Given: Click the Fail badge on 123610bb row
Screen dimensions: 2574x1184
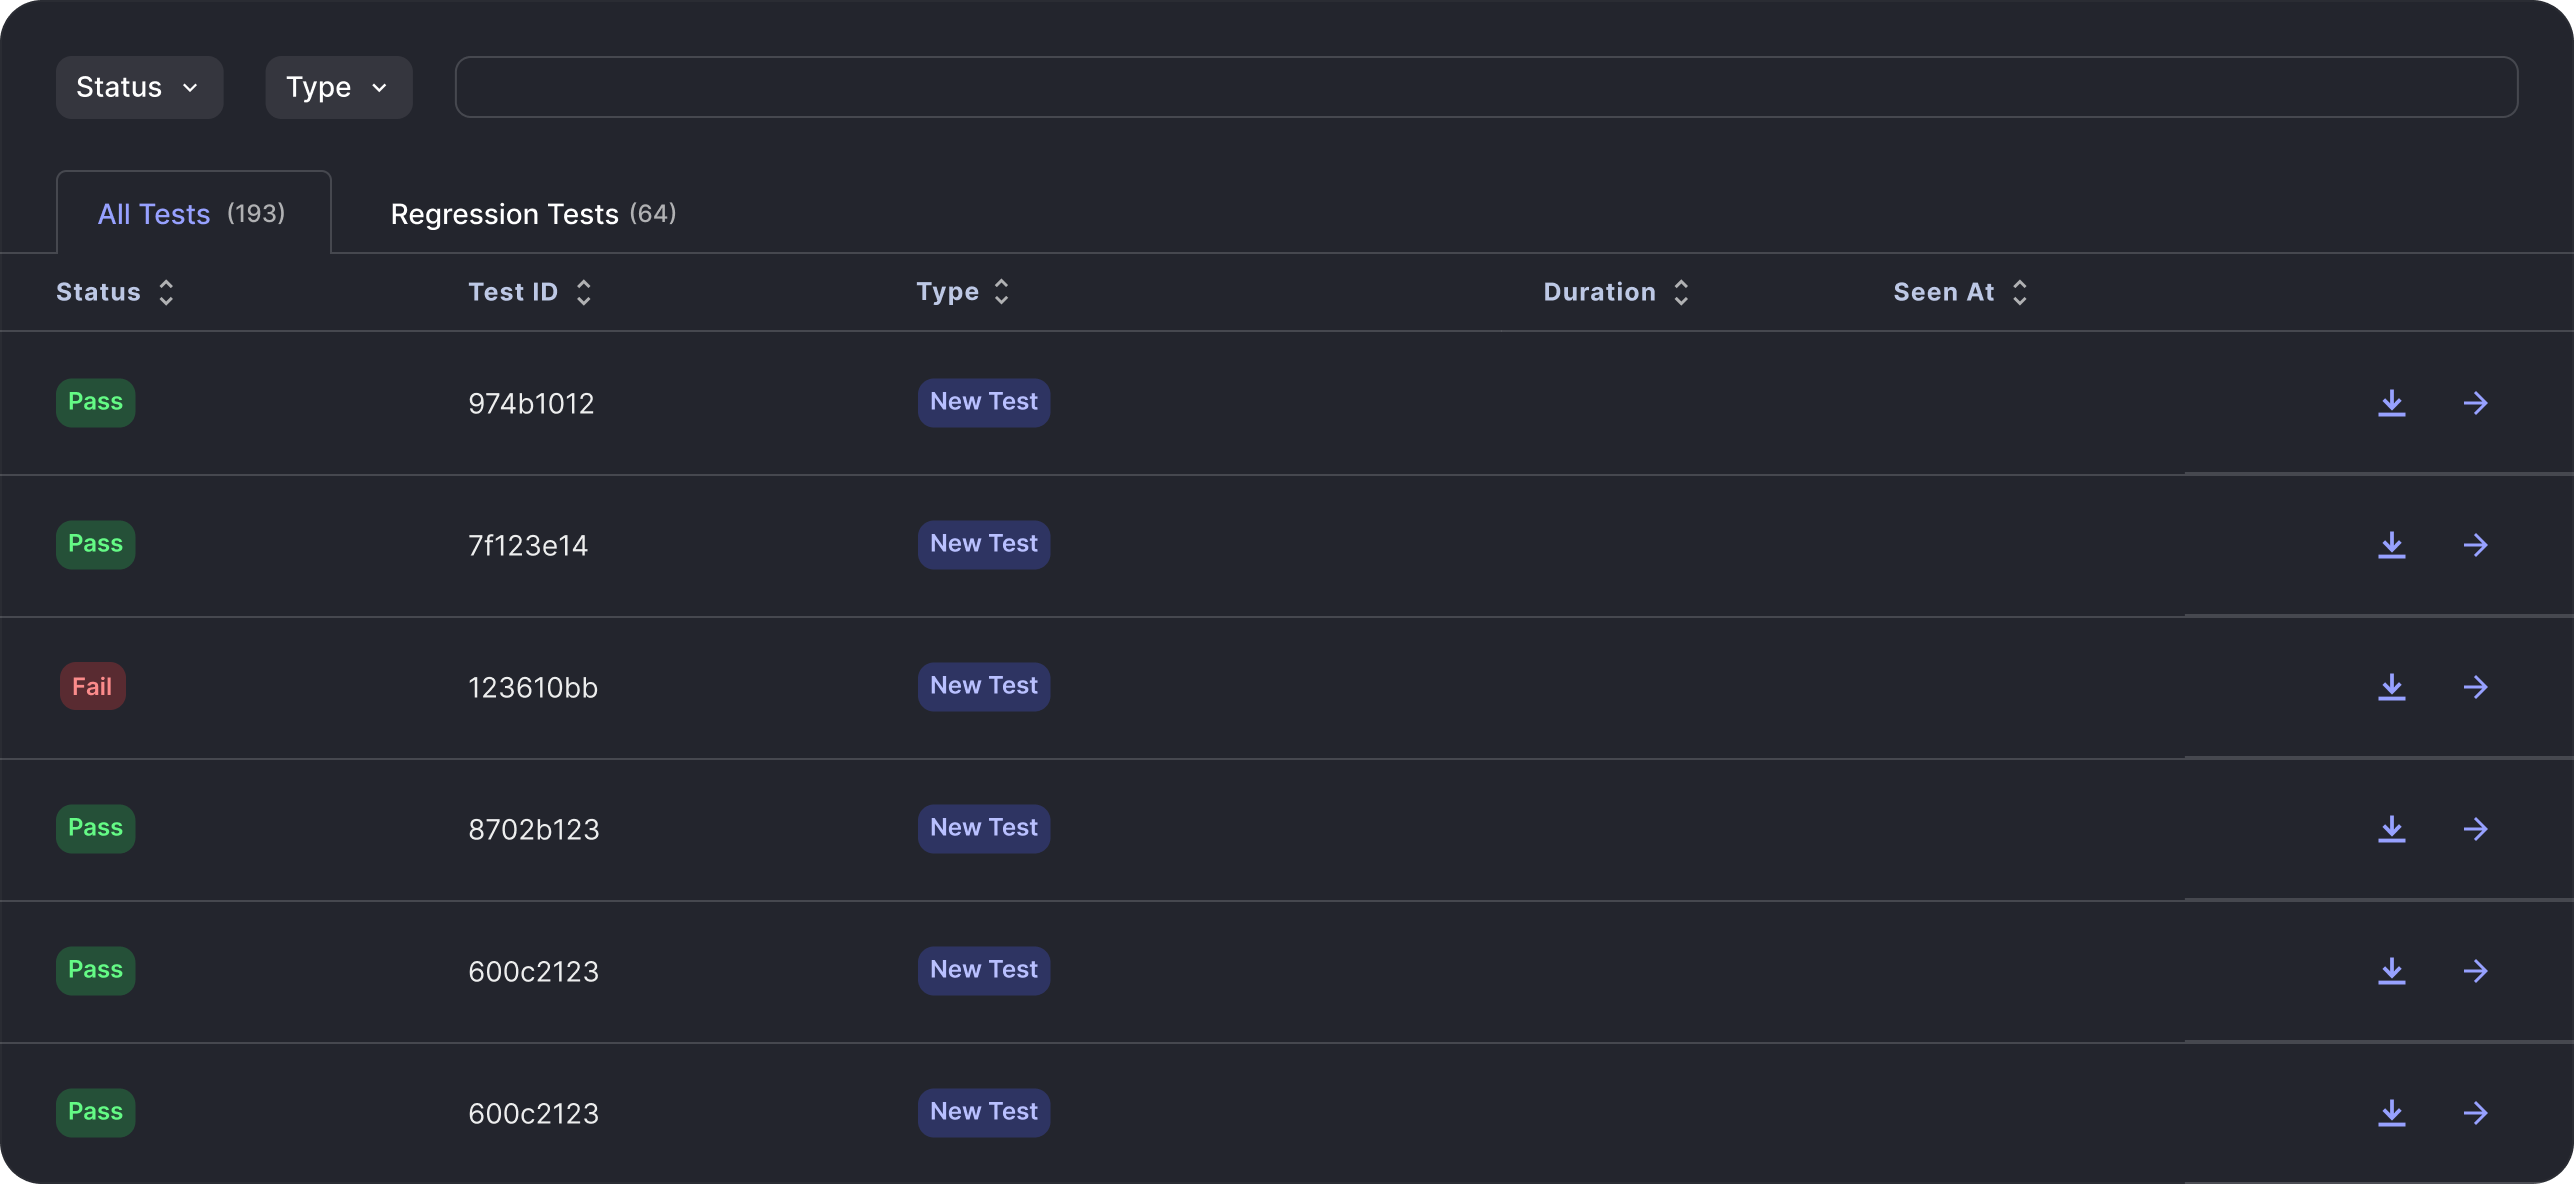Looking at the screenshot, I should (92, 687).
